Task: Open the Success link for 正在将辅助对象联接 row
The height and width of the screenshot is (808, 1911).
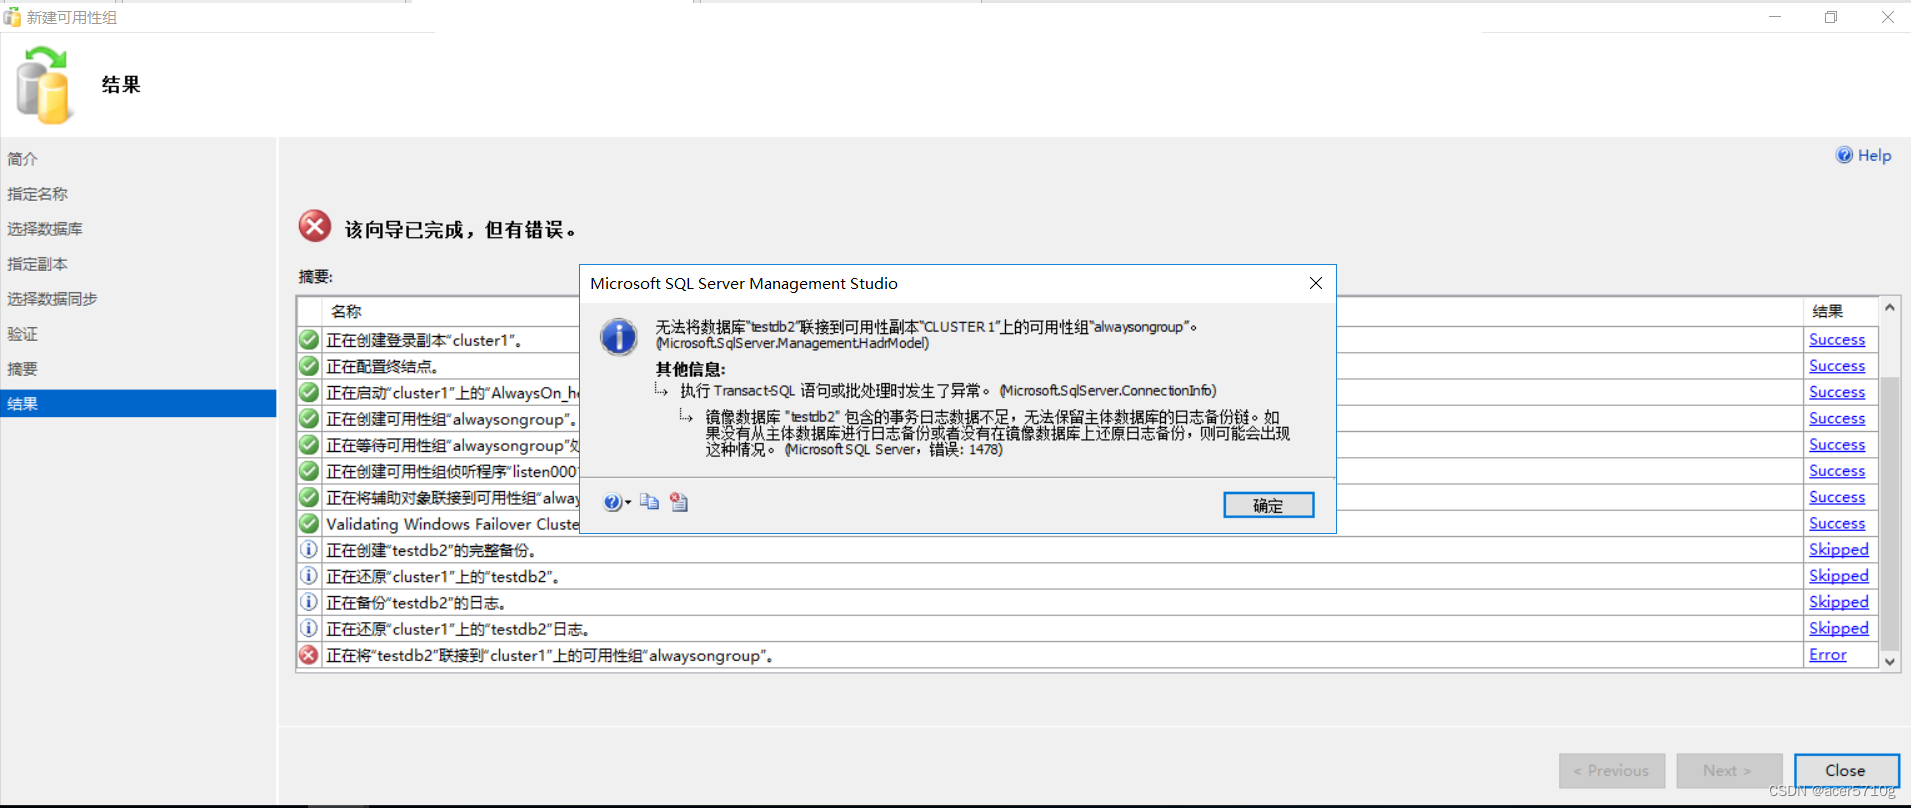Action: [1837, 497]
